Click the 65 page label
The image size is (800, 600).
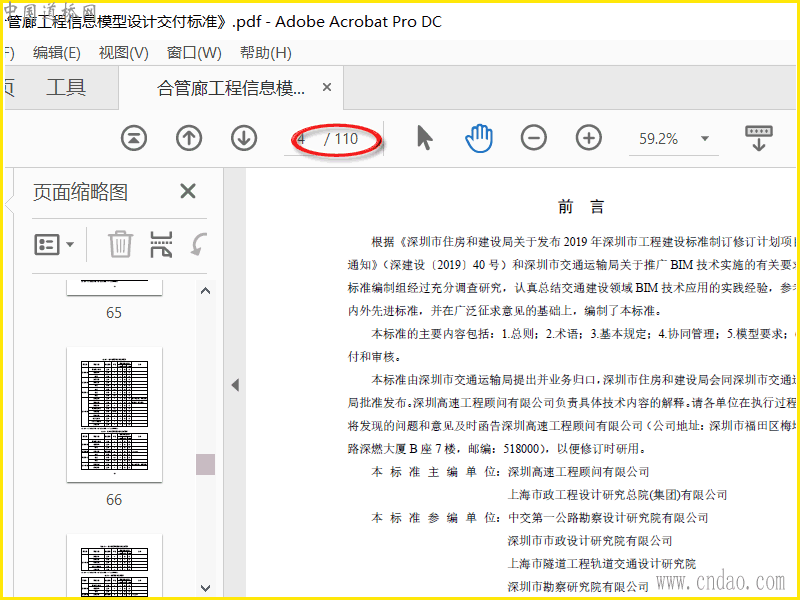[x=114, y=312]
